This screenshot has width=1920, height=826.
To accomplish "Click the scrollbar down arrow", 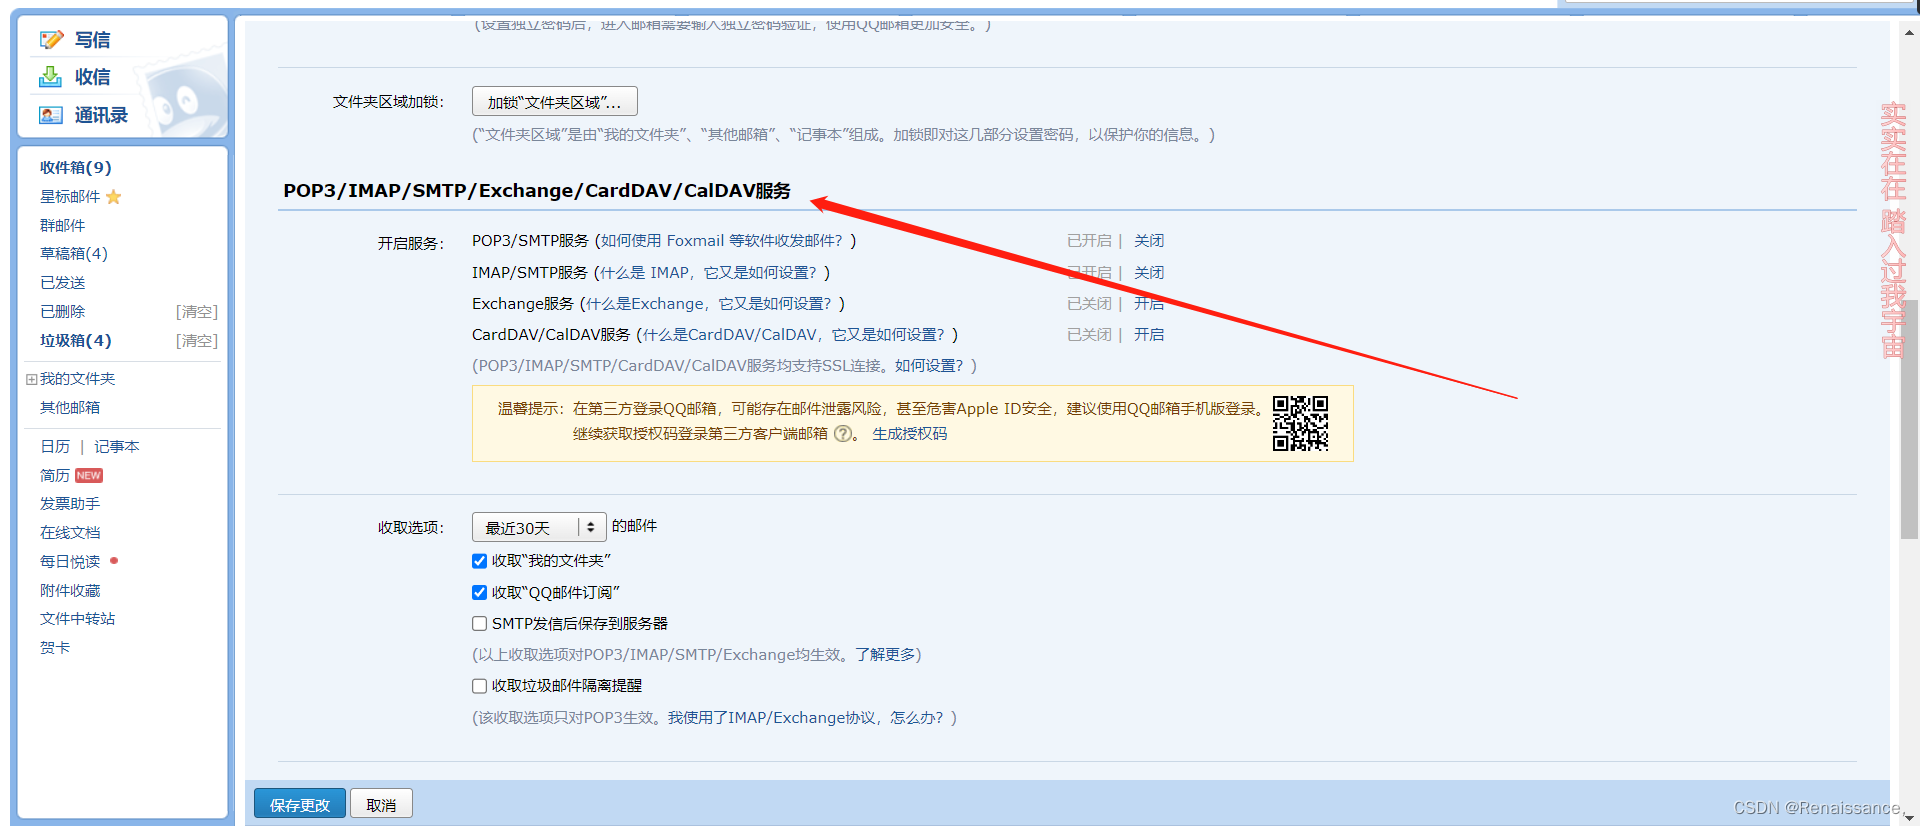I will click(x=1909, y=817).
